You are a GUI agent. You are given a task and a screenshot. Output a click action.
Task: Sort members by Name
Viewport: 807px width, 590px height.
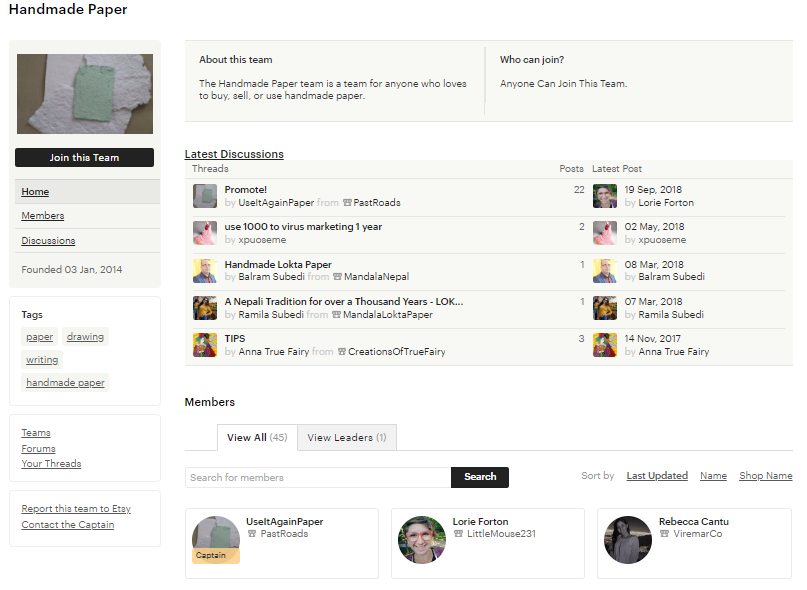[x=713, y=476]
